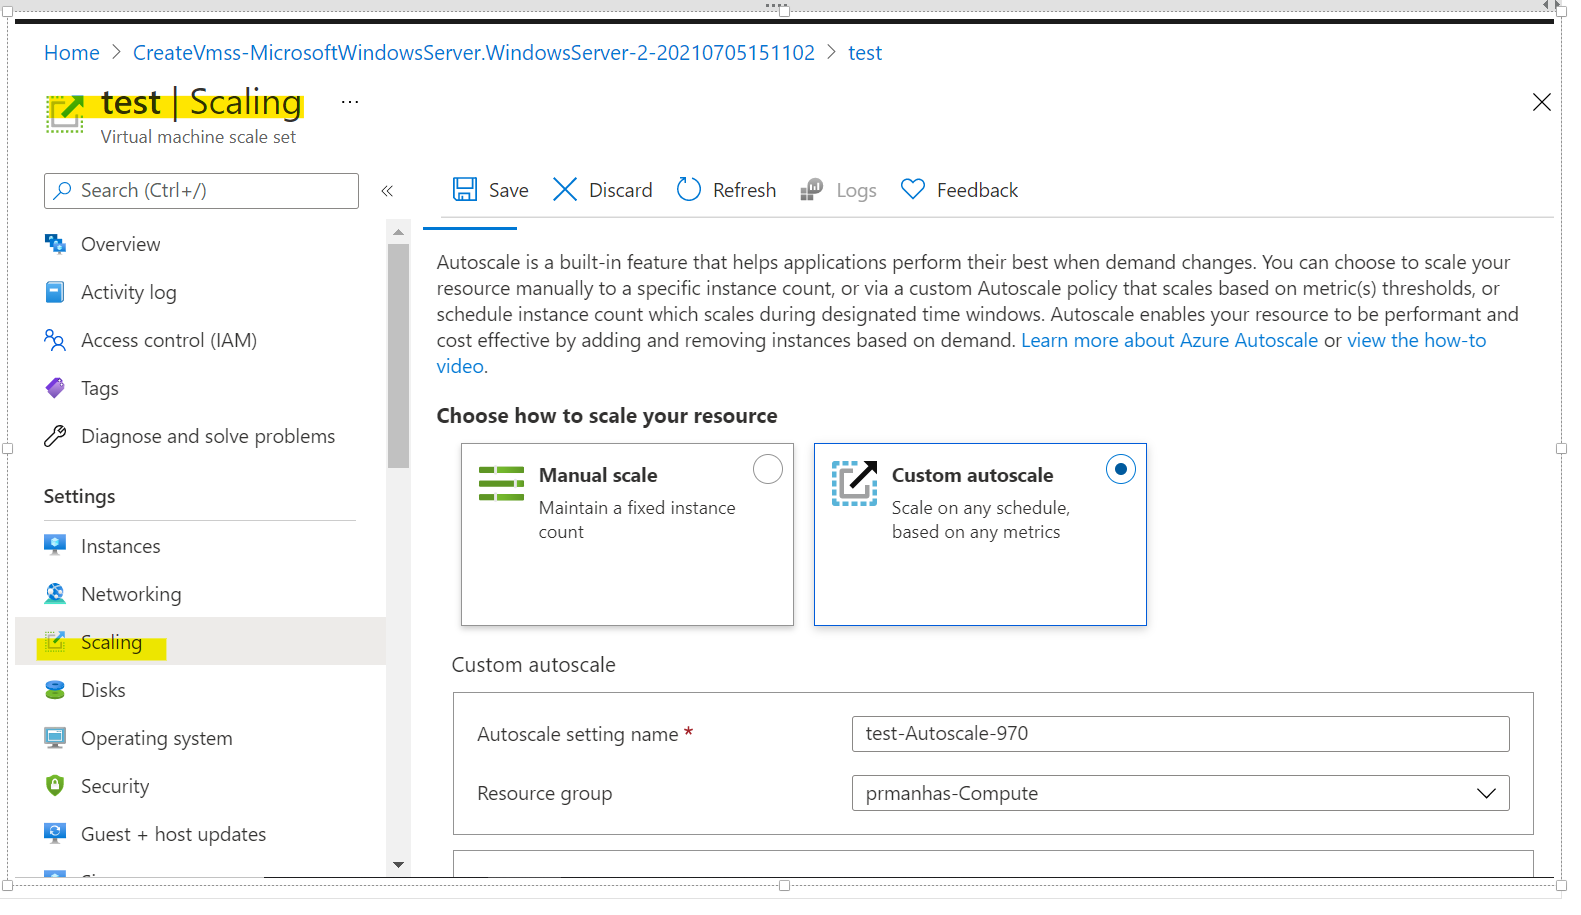Screen dimensions: 1581x915
Task: Click the Discard X icon
Action: [x=565, y=189]
